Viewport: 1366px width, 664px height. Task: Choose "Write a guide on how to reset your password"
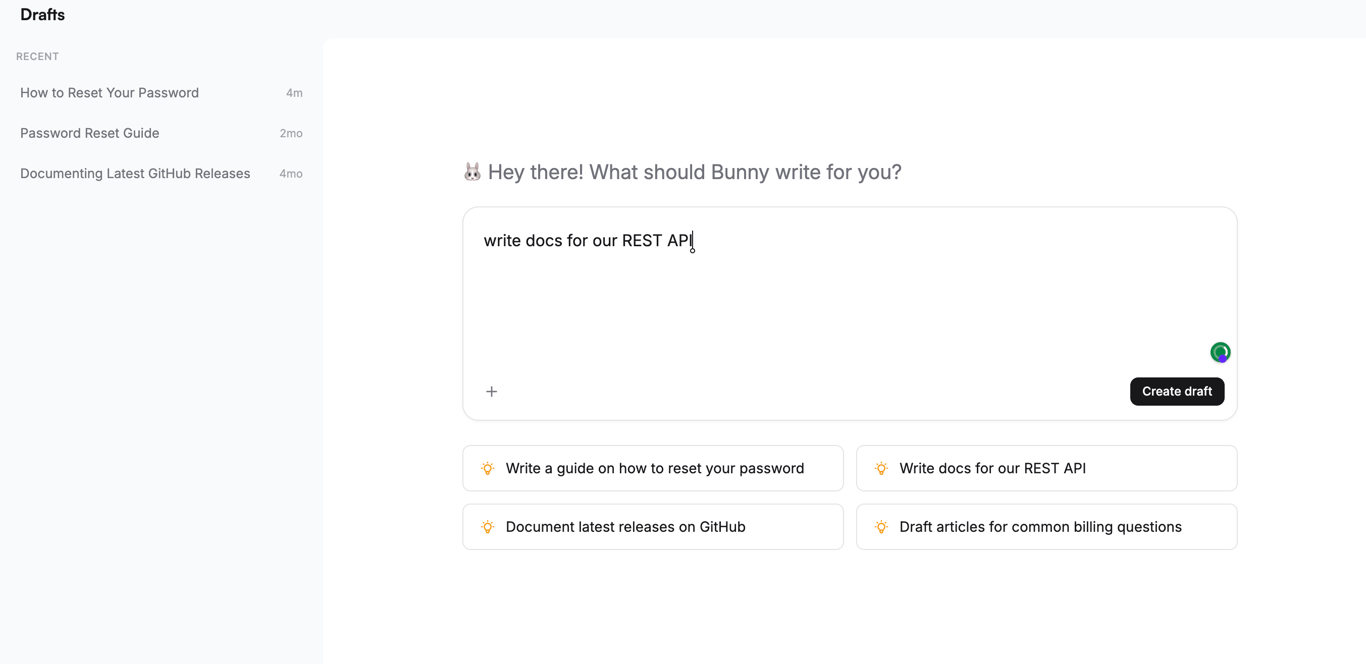click(x=654, y=468)
